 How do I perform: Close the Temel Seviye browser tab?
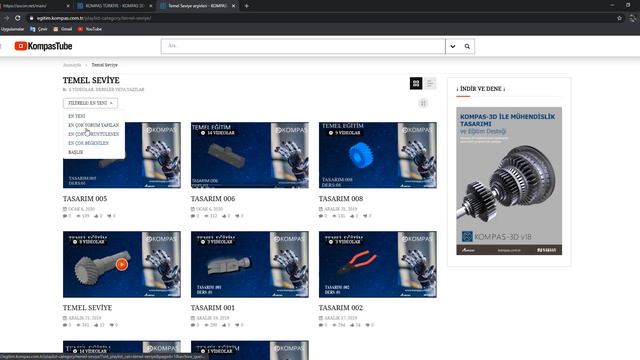point(233,6)
